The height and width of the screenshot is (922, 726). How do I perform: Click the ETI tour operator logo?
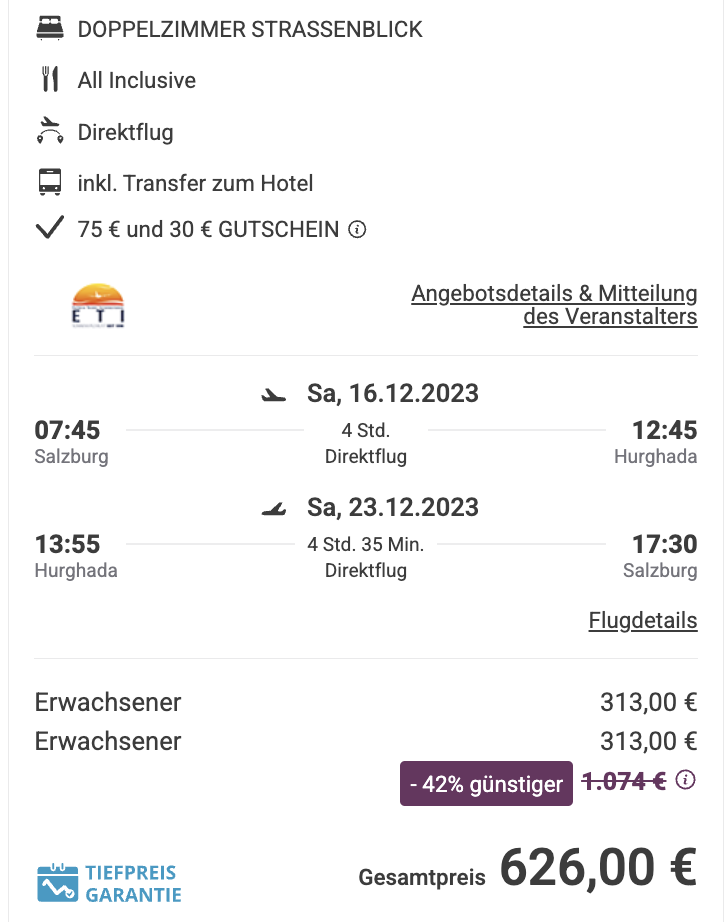98,305
